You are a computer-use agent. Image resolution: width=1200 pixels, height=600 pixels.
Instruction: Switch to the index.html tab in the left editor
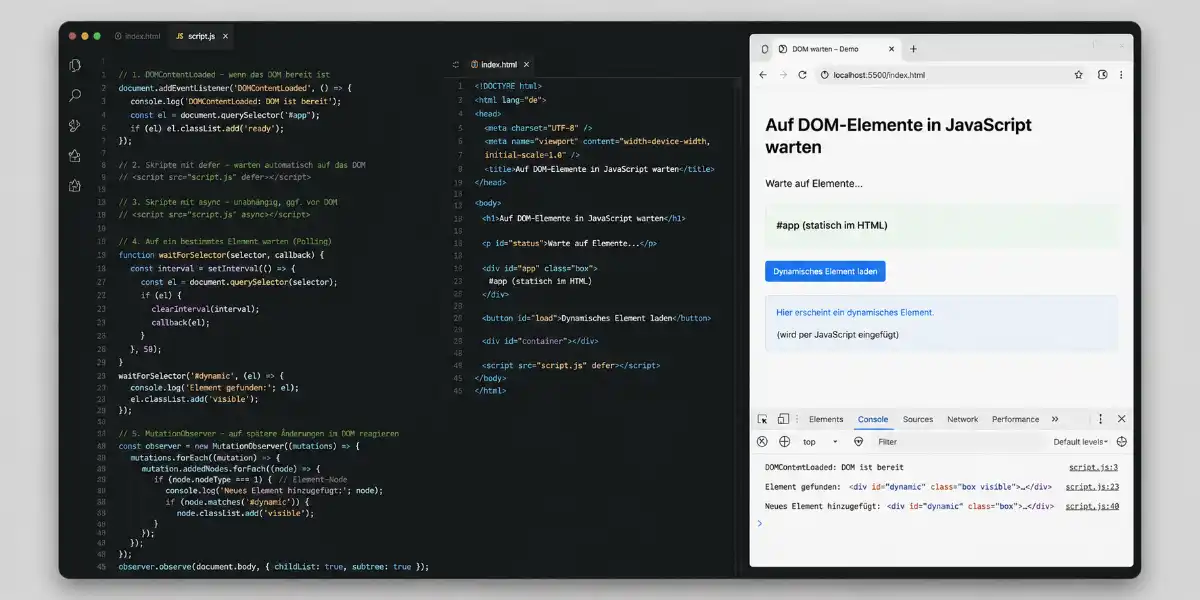[x=137, y=36]
